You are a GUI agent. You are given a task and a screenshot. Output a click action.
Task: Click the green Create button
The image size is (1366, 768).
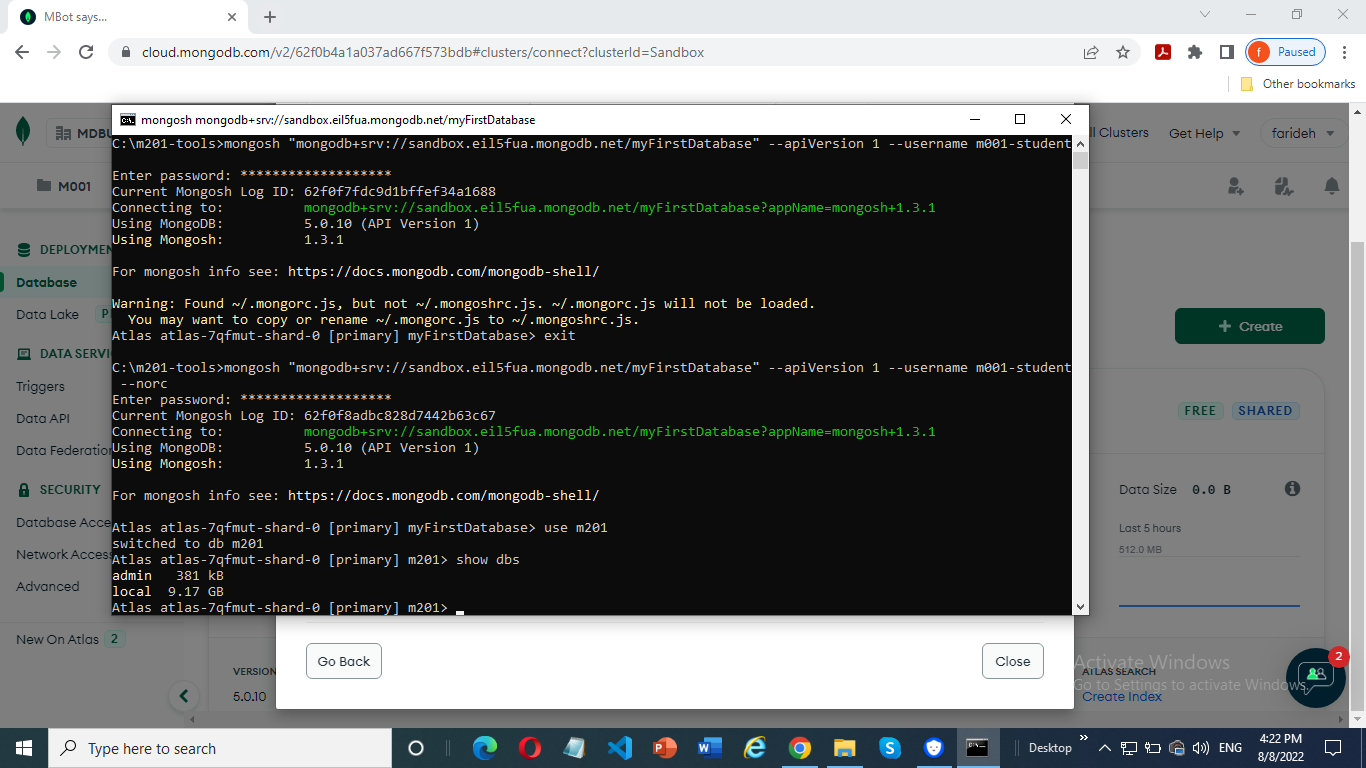[1249, 326]
